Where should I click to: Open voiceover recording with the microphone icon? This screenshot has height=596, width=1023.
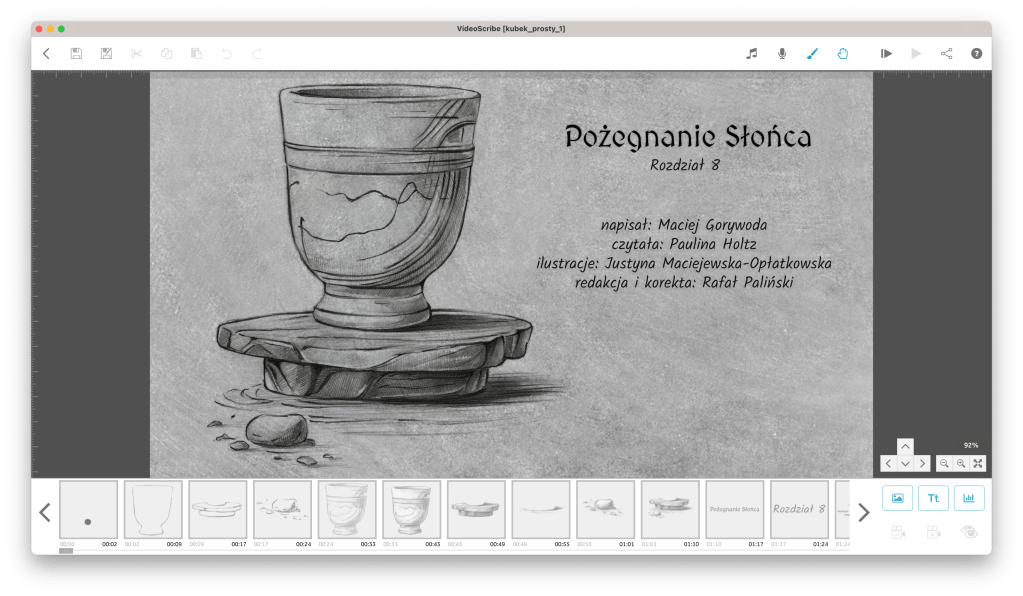point(782,54)
